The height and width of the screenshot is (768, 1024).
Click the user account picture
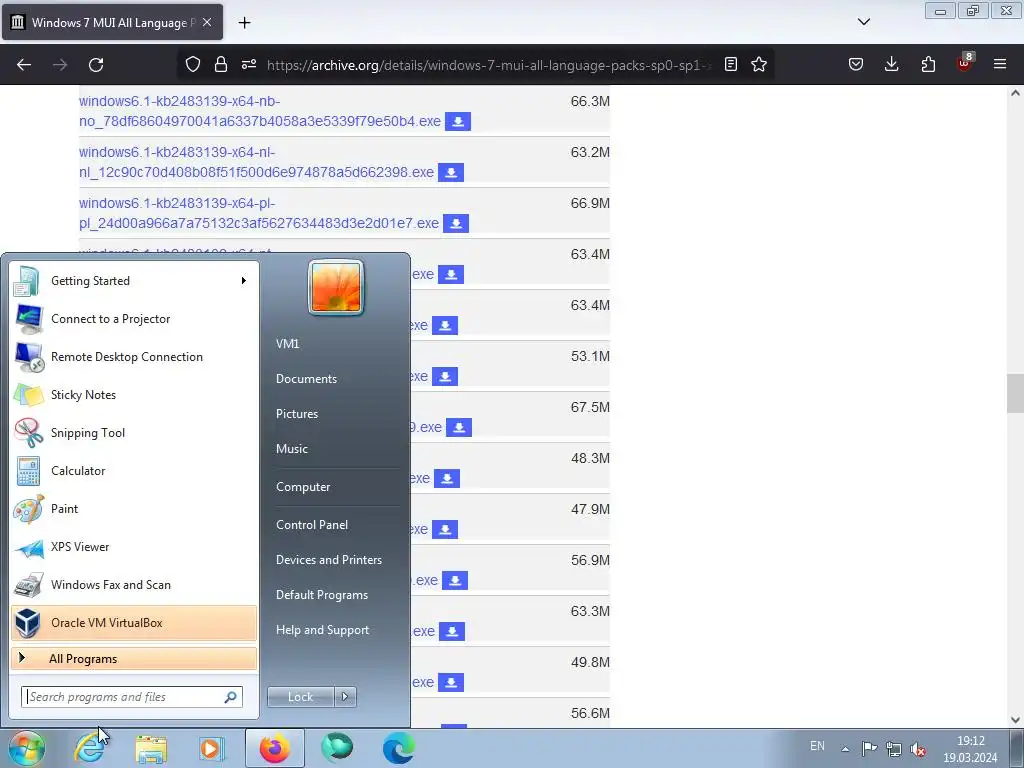pyautogui.click(x=336, y=287)
